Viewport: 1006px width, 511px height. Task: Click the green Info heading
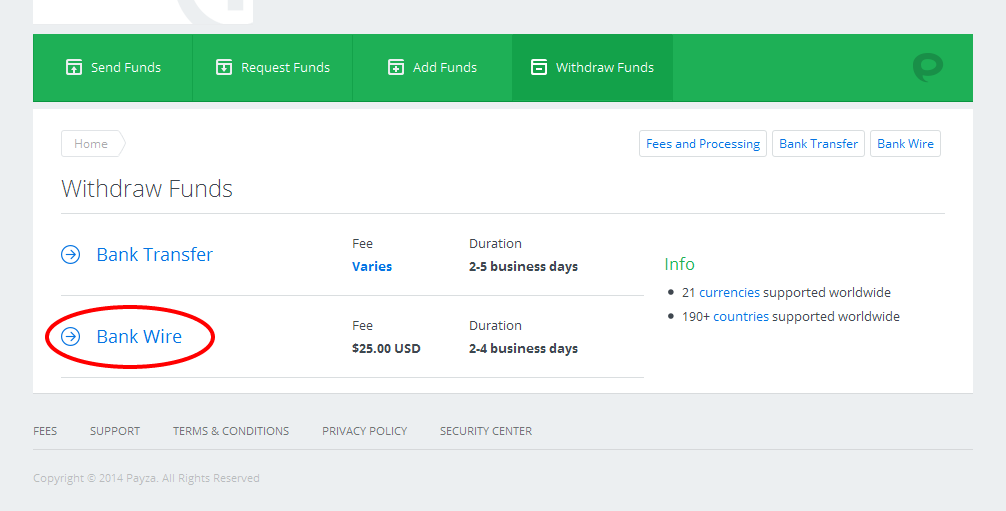tap(679, 264)
